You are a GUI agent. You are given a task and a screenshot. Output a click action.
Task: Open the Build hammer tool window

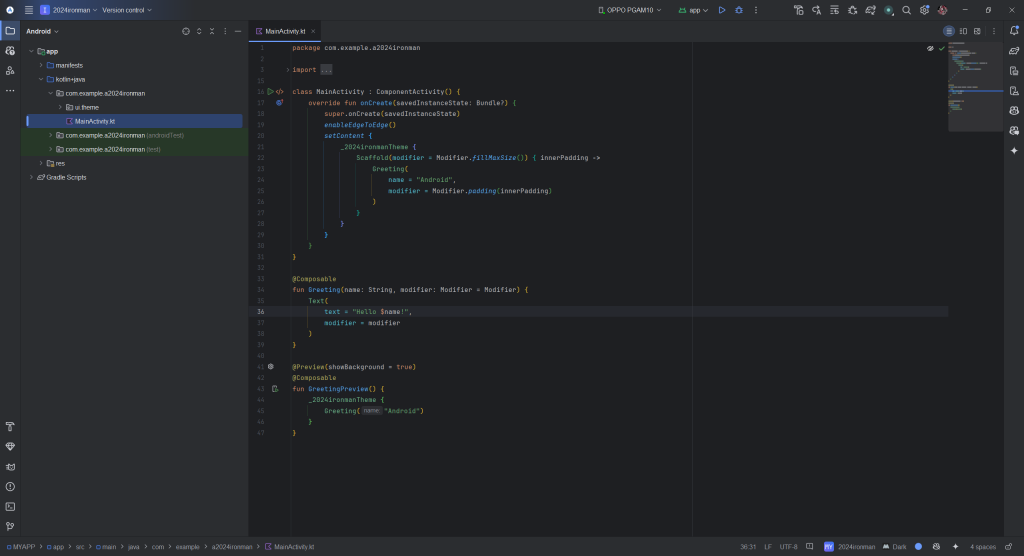[x=10, y=427]
